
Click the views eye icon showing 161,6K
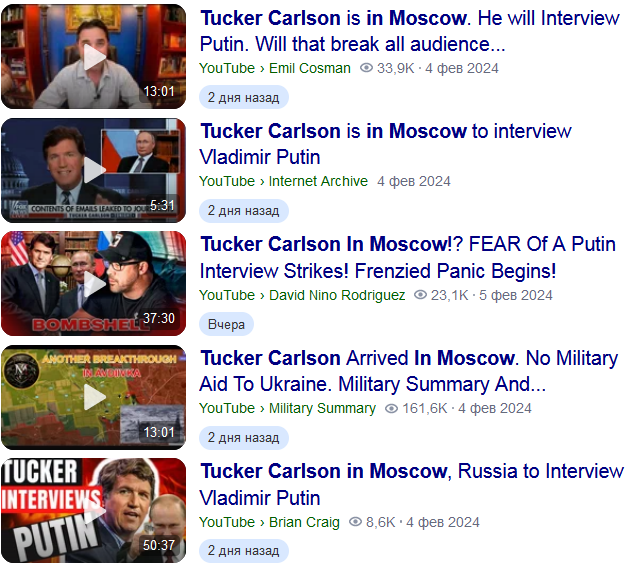(x=391, y=408)
